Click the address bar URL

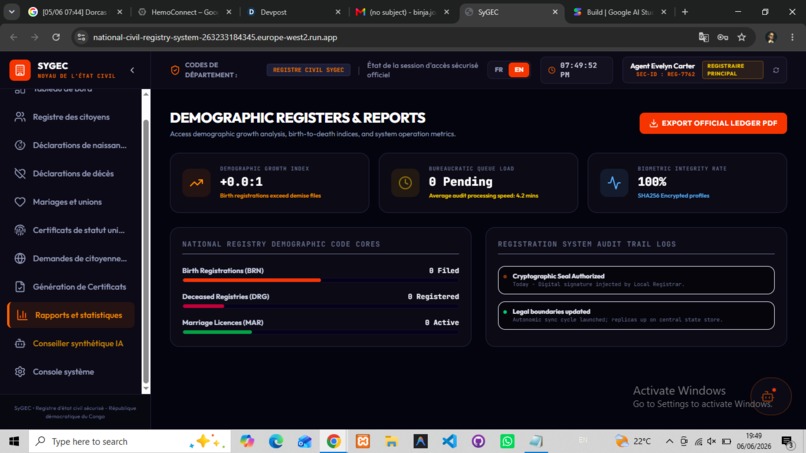point(215,37)
